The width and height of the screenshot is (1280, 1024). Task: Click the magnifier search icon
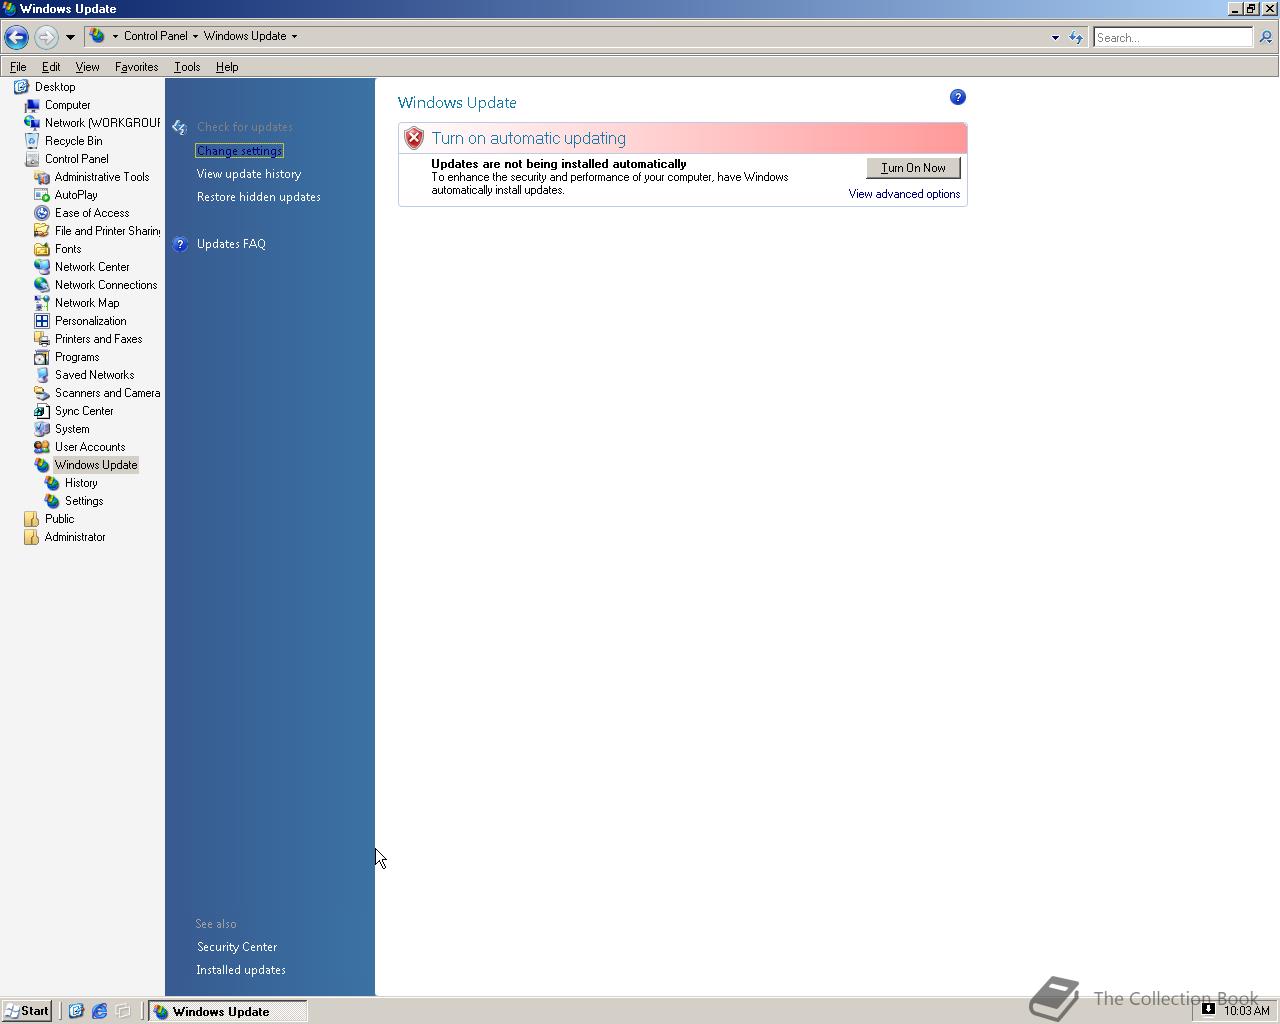point(1266,37)
